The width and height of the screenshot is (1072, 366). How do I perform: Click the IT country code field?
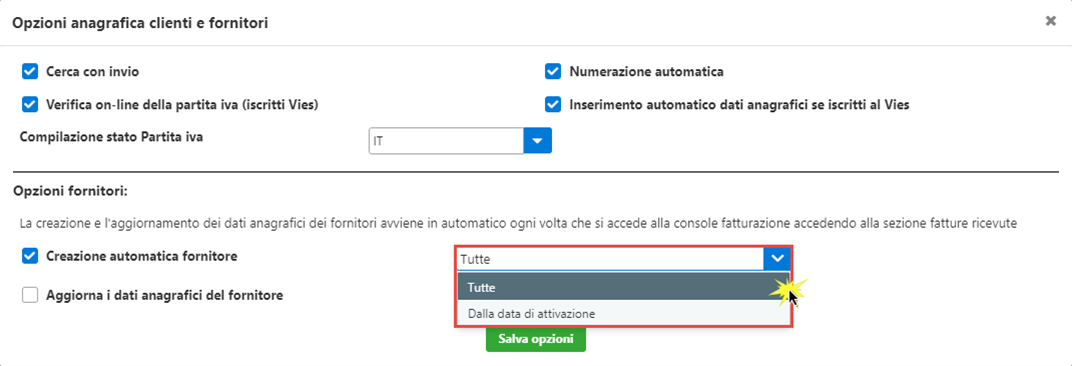[x=446, y=141]
